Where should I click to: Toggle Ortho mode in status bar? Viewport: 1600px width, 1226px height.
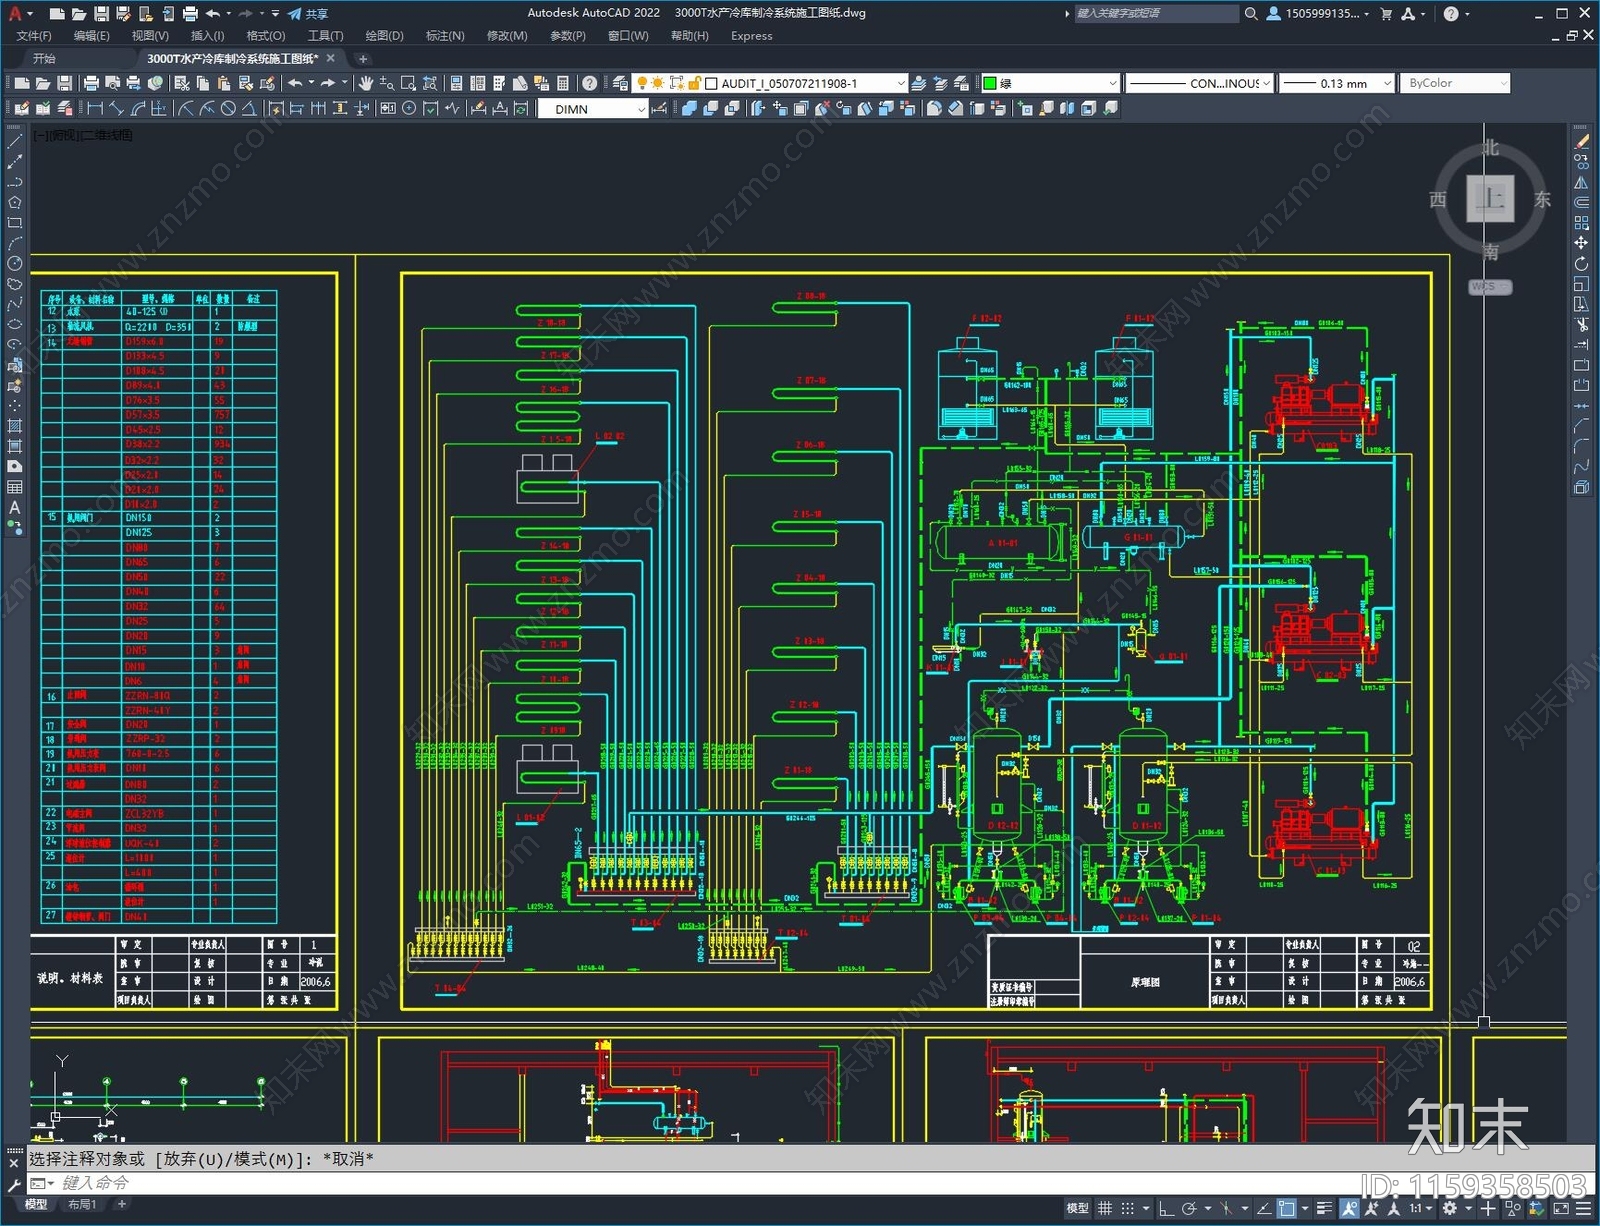click(1166, 1208)
